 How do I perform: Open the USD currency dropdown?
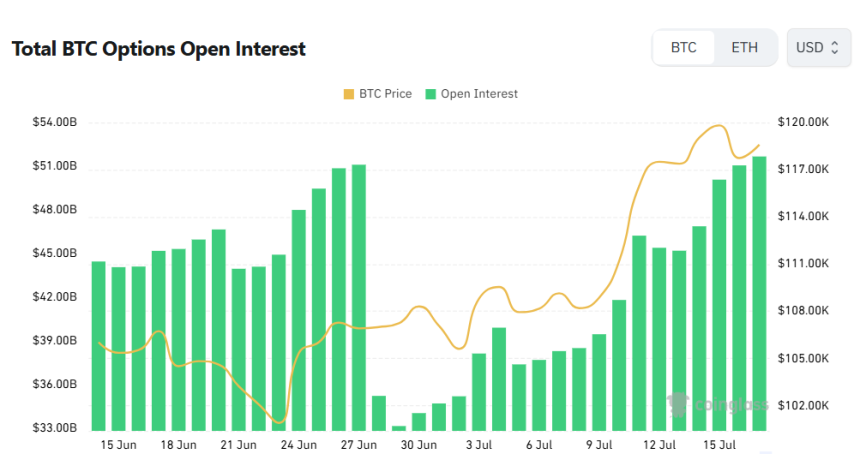818,48
